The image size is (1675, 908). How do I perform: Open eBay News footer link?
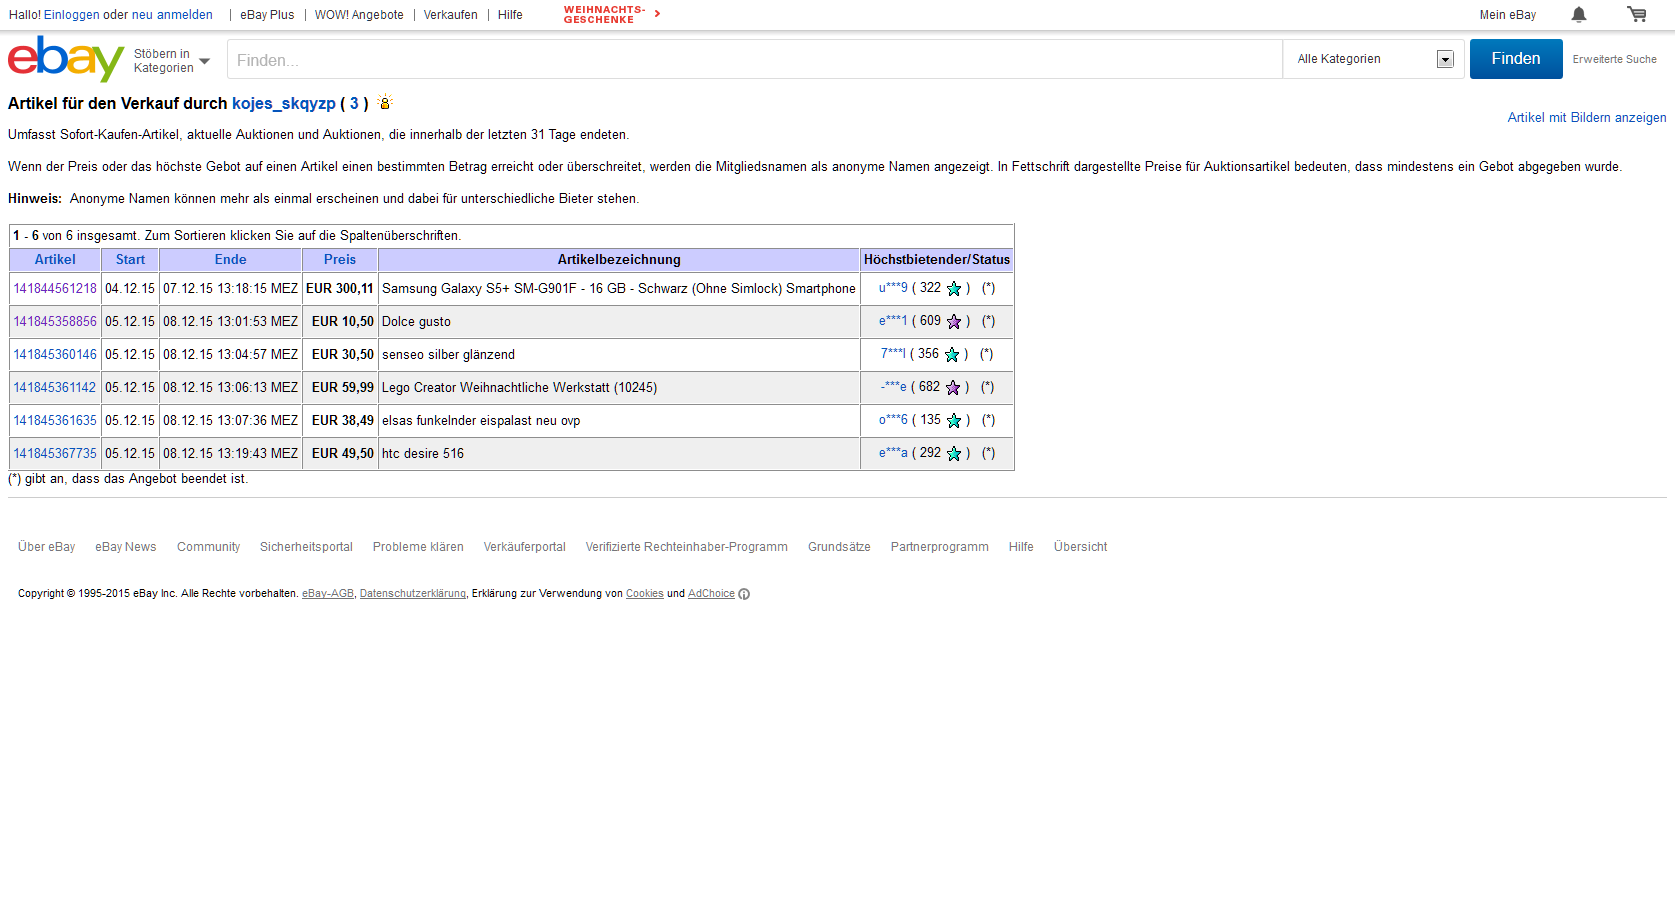tap(126, 547)
